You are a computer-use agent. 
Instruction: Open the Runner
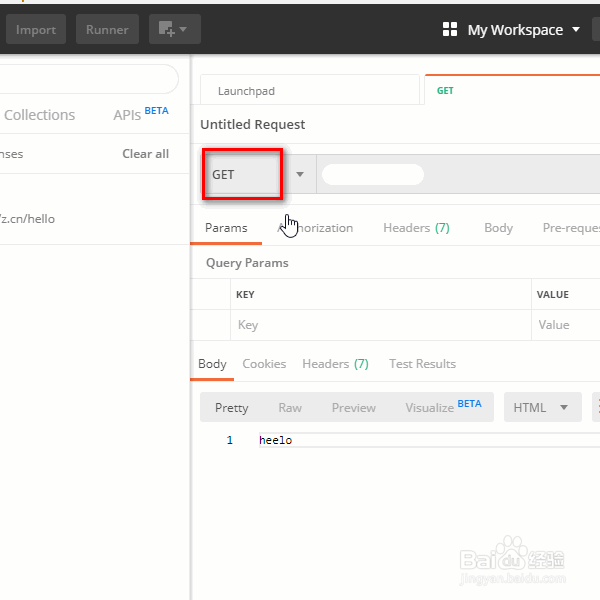click(107, 29)
